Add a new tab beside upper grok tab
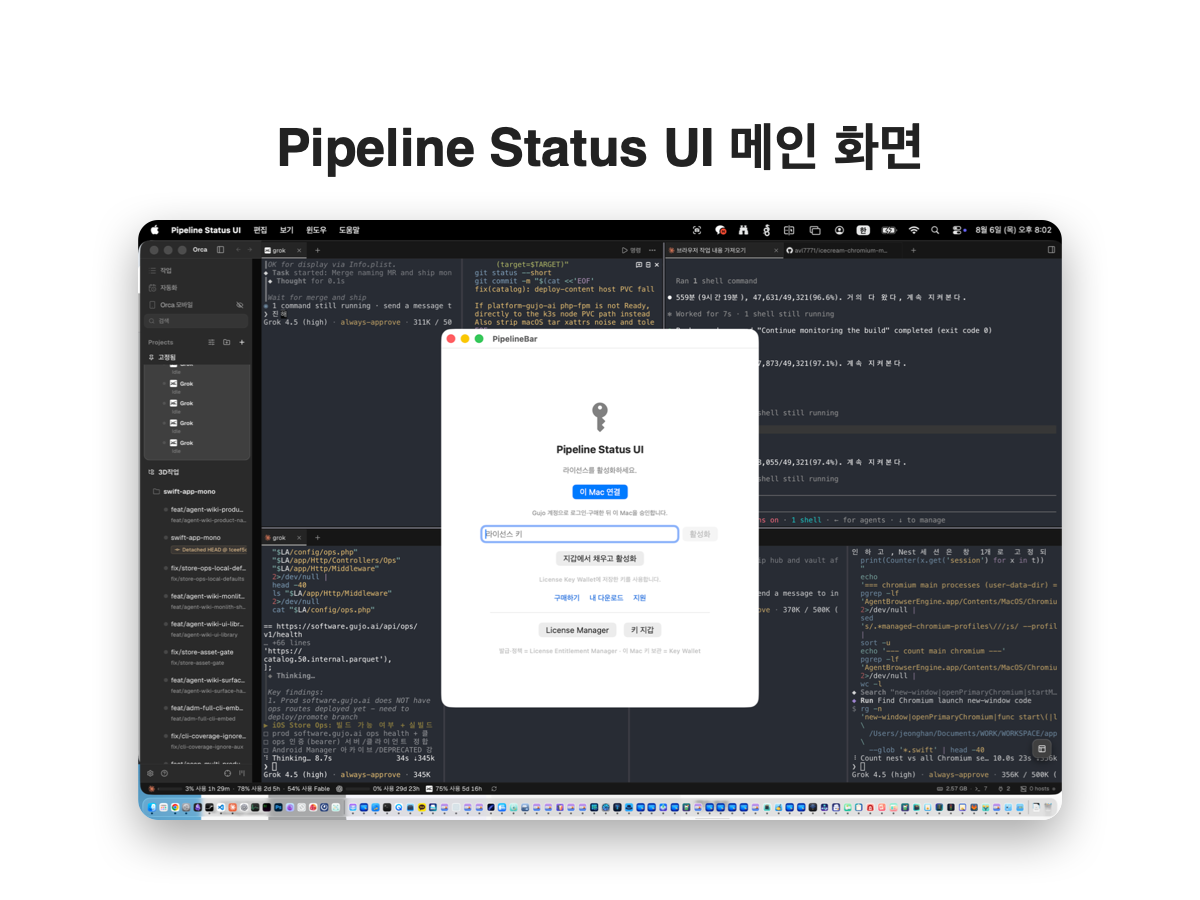 click(x=318, y=249)
